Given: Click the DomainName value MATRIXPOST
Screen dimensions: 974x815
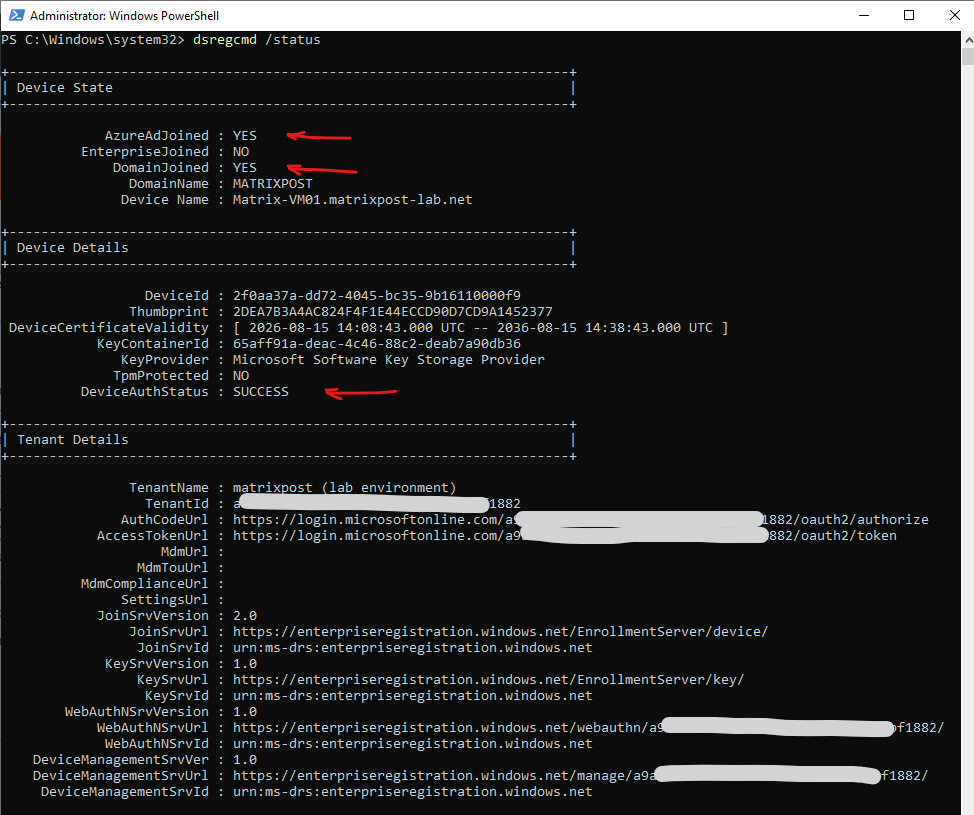Looking at the screenshot, I should (x=273, y=184).
